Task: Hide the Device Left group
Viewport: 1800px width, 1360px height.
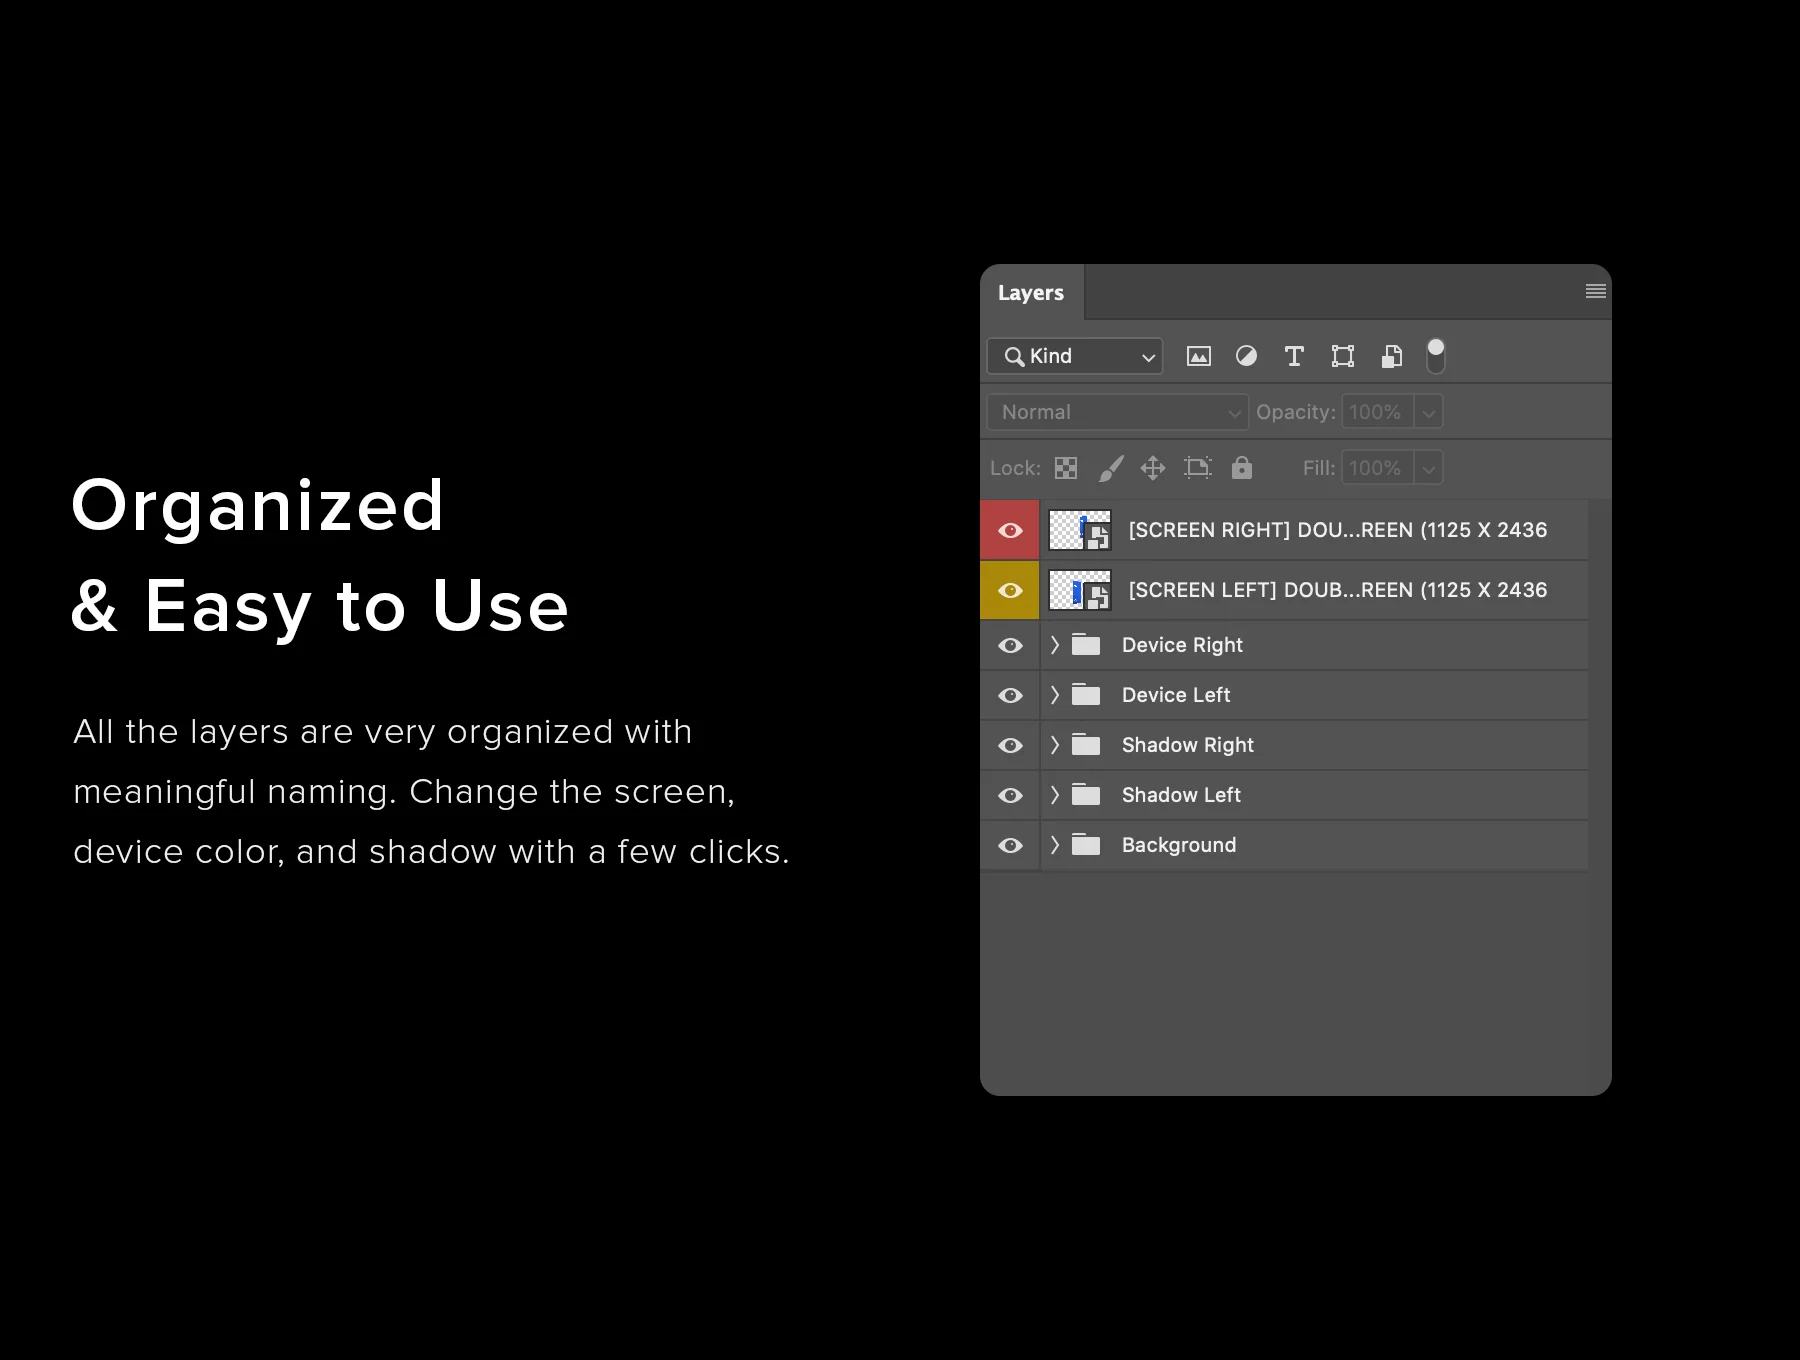Action: coord(1010,695)
